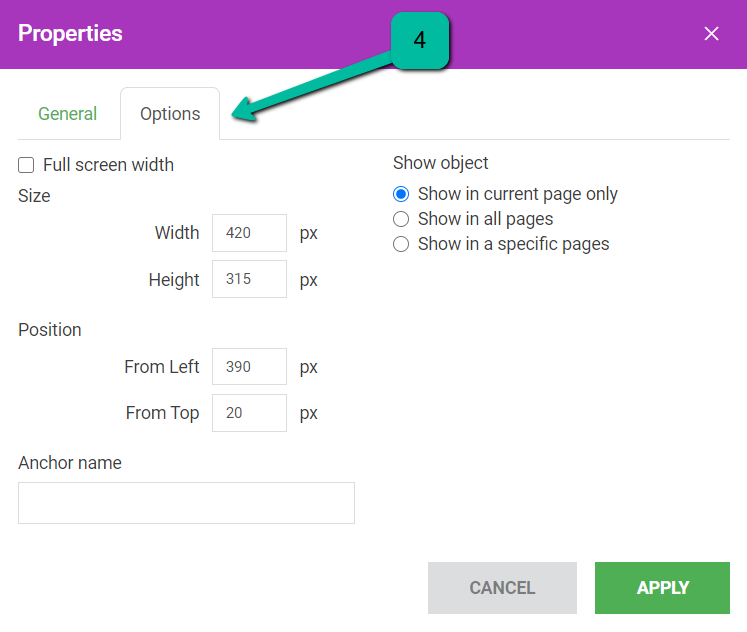747x632 pixels.
Task: Click the Anchor name text box
Action: 186,503
